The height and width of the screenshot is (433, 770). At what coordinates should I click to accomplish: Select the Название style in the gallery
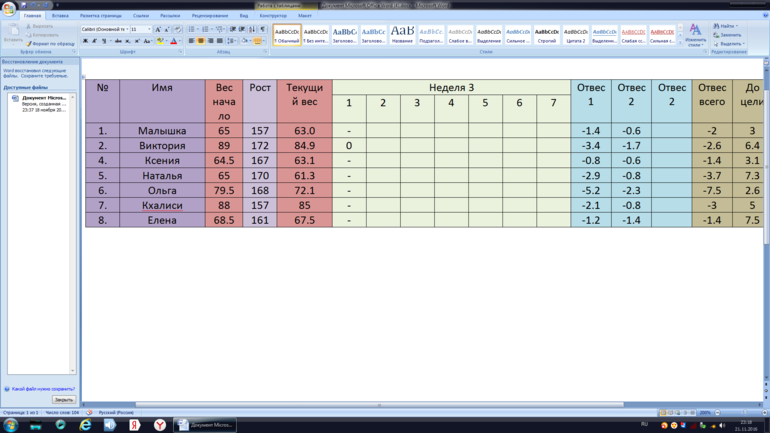402,35
